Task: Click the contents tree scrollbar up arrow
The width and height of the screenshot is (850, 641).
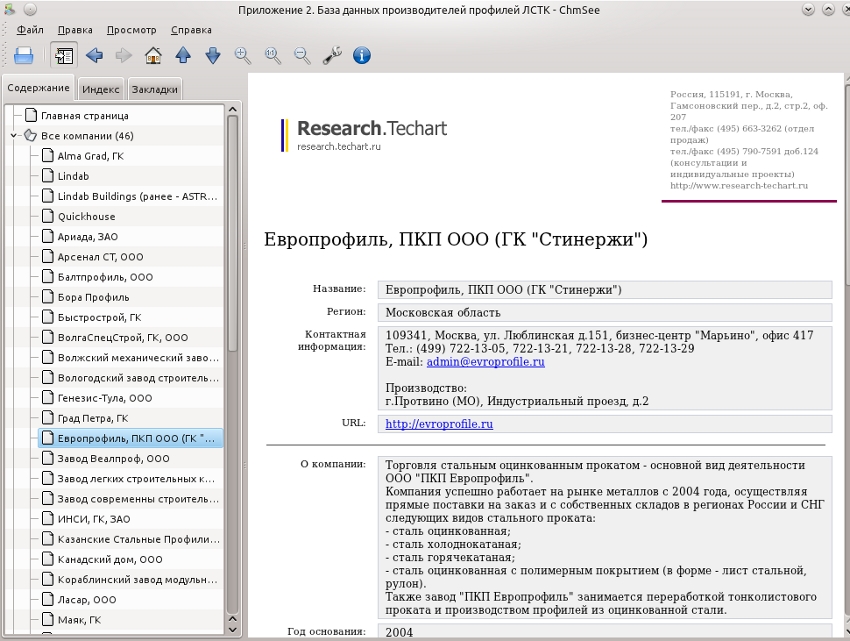Action: tap(233, 110)
